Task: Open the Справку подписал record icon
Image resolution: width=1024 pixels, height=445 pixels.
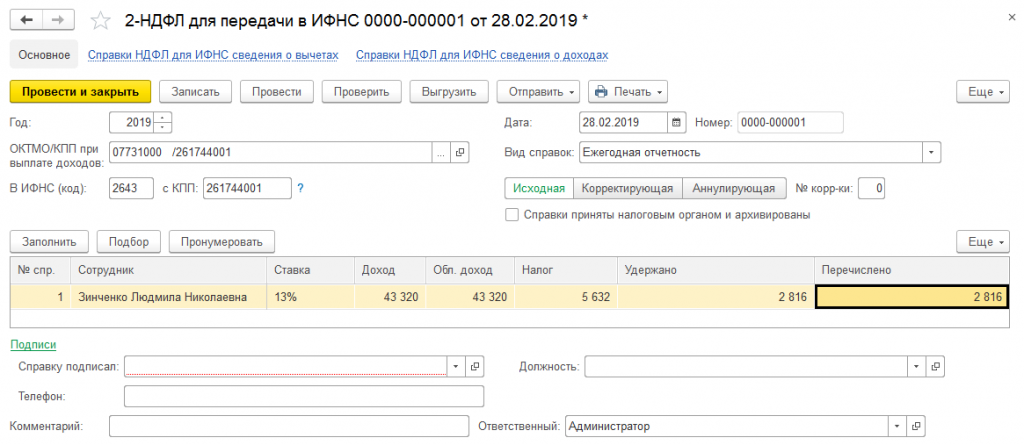Action: [475, 367]
